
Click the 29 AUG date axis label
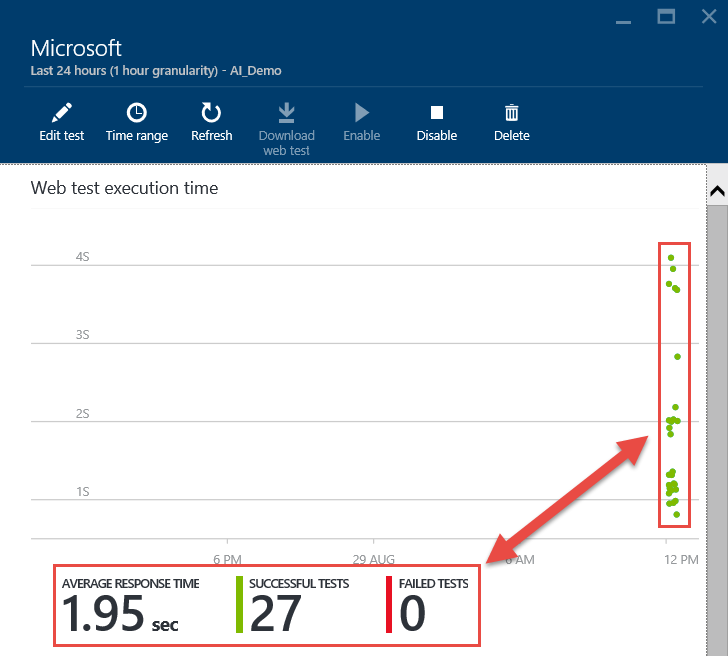(x=373, y=559)
